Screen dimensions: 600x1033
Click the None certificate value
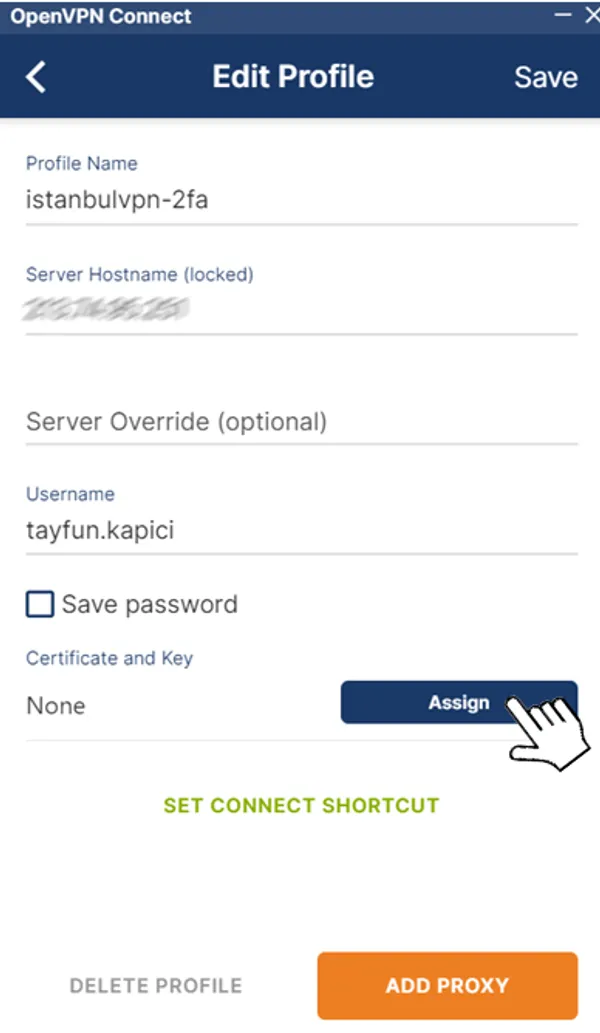[x=56, y=706]
